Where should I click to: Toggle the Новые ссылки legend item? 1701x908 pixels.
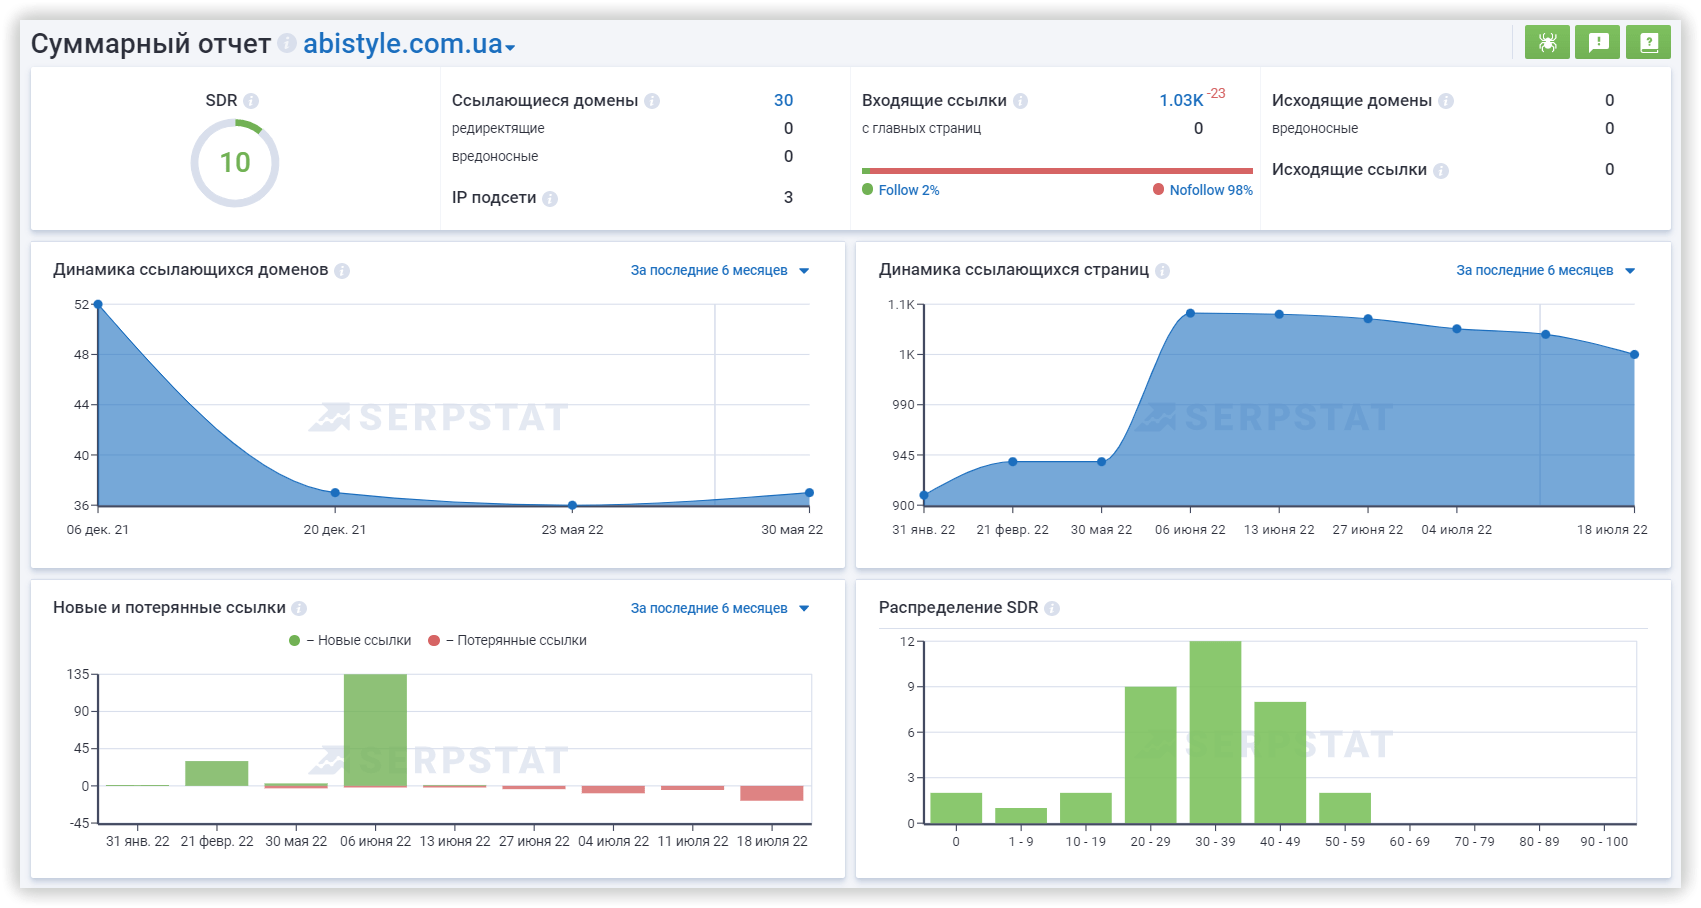[x=351, y=641]
